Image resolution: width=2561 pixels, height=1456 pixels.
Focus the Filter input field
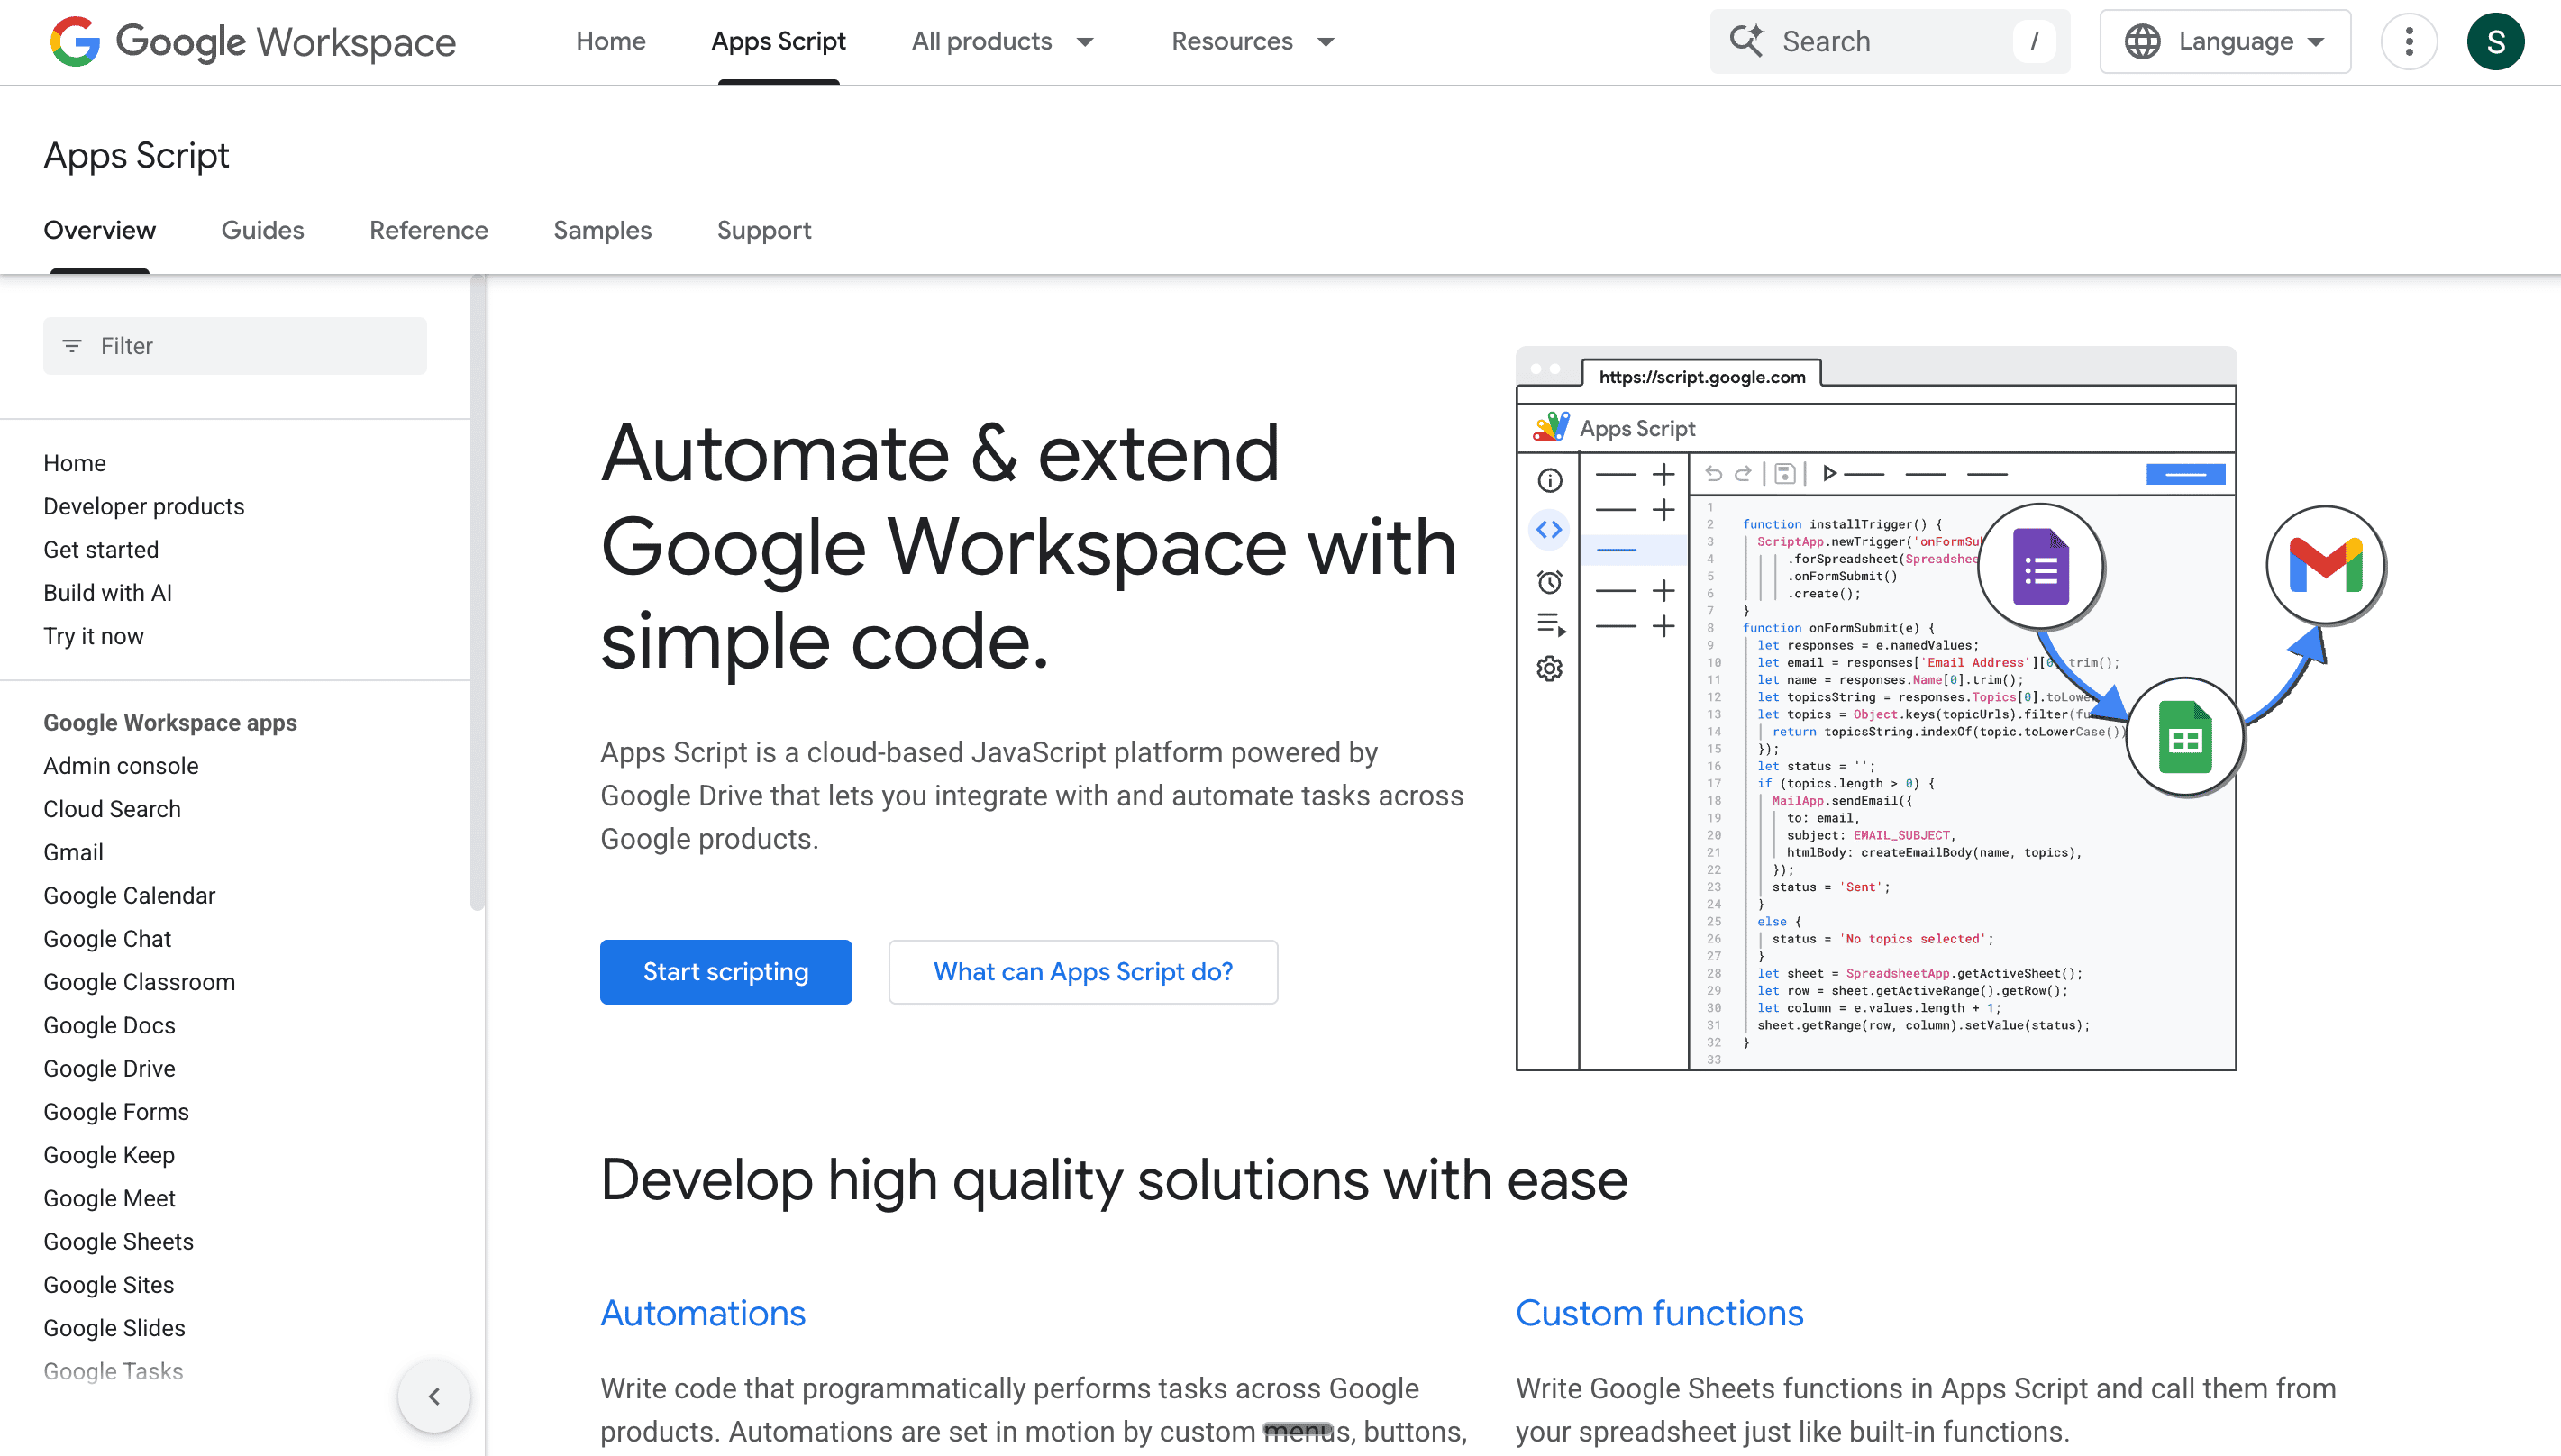coord(250,346)
